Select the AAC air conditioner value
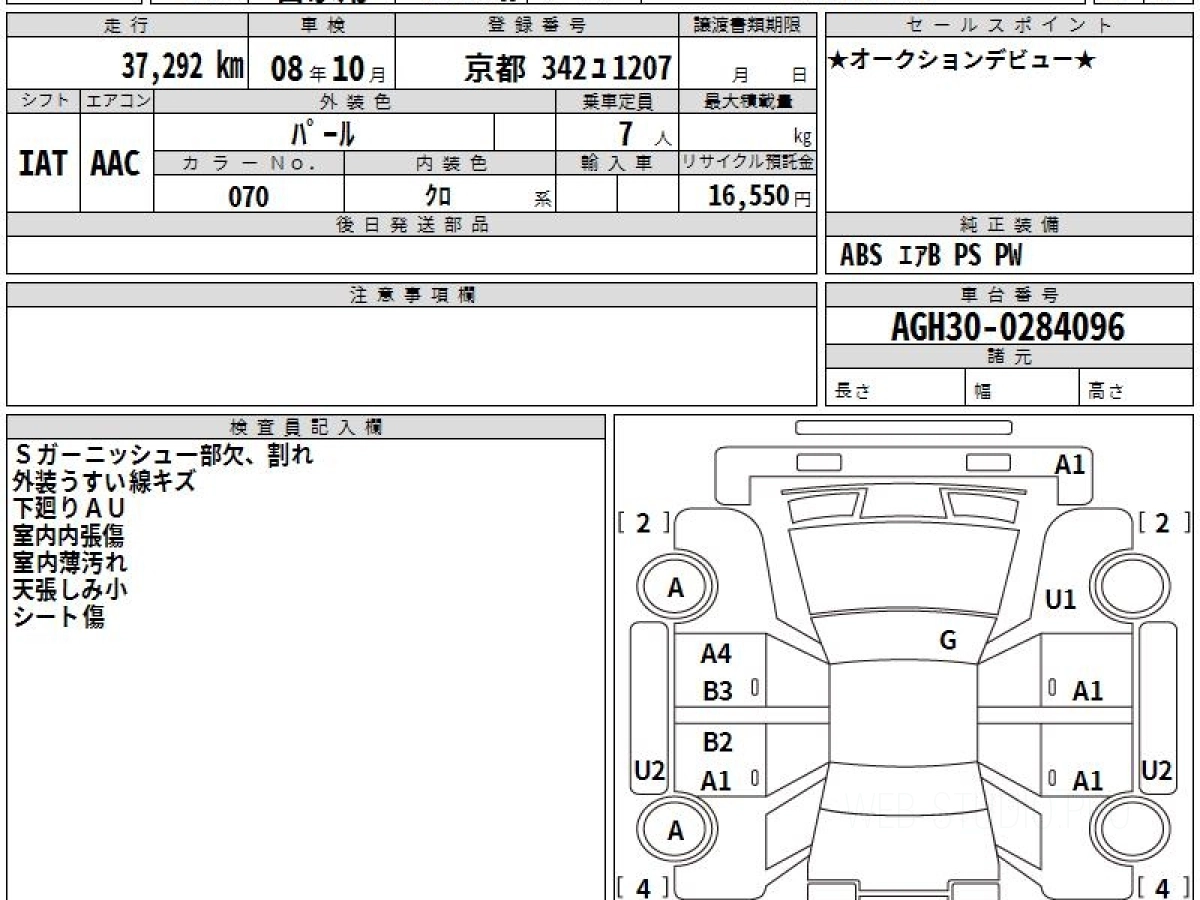Image resolution: width=1200 pixels, height=900 pixels. [x=116, y=165]
